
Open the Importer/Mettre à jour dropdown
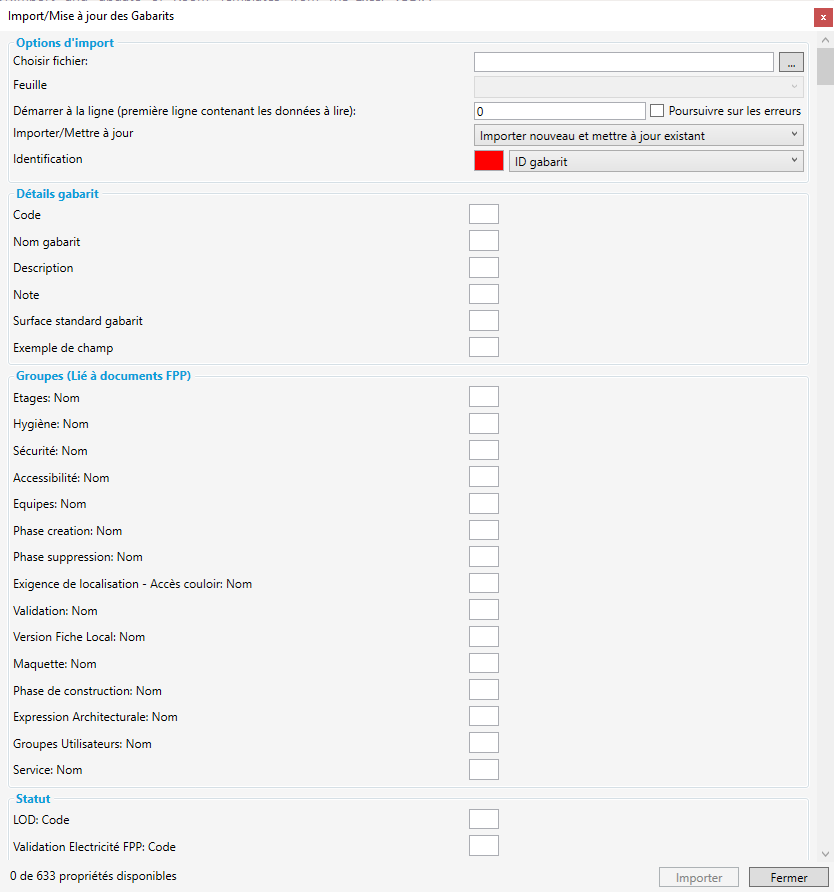tap(638, 135)
